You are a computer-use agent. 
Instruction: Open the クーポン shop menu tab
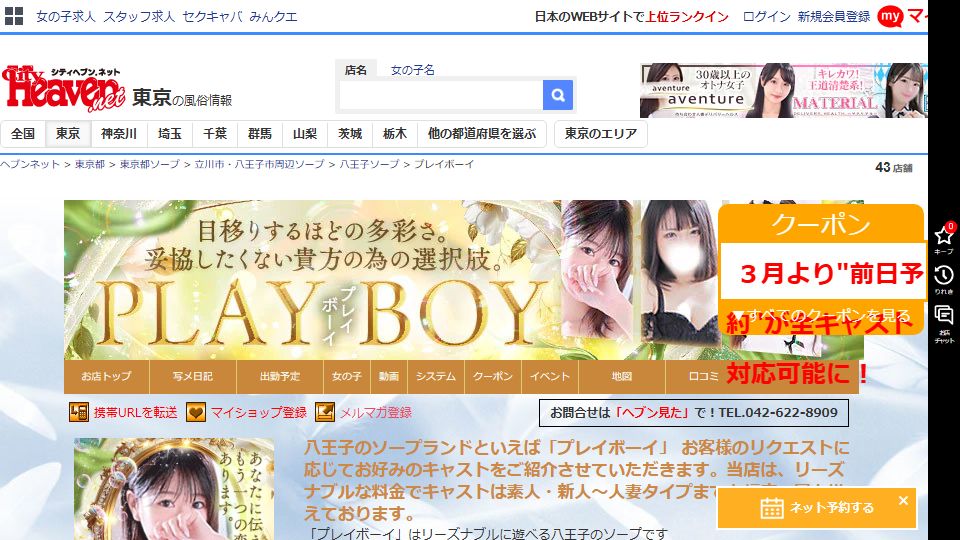click(x=493, y=377)
